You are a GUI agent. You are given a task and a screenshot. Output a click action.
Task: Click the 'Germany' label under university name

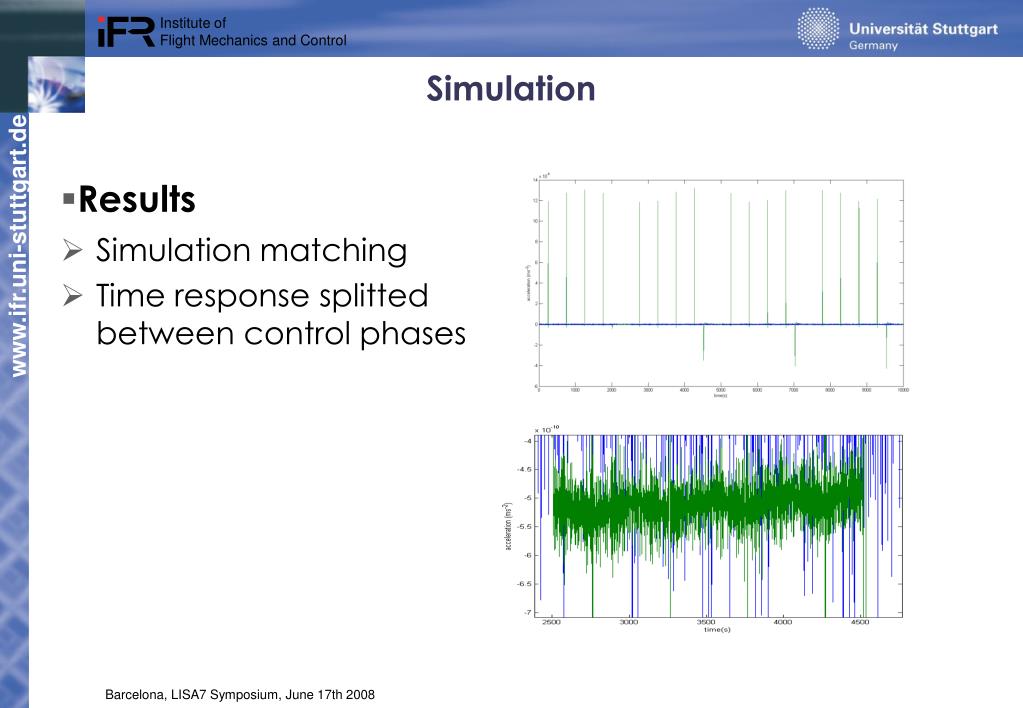tap(873, 45)
